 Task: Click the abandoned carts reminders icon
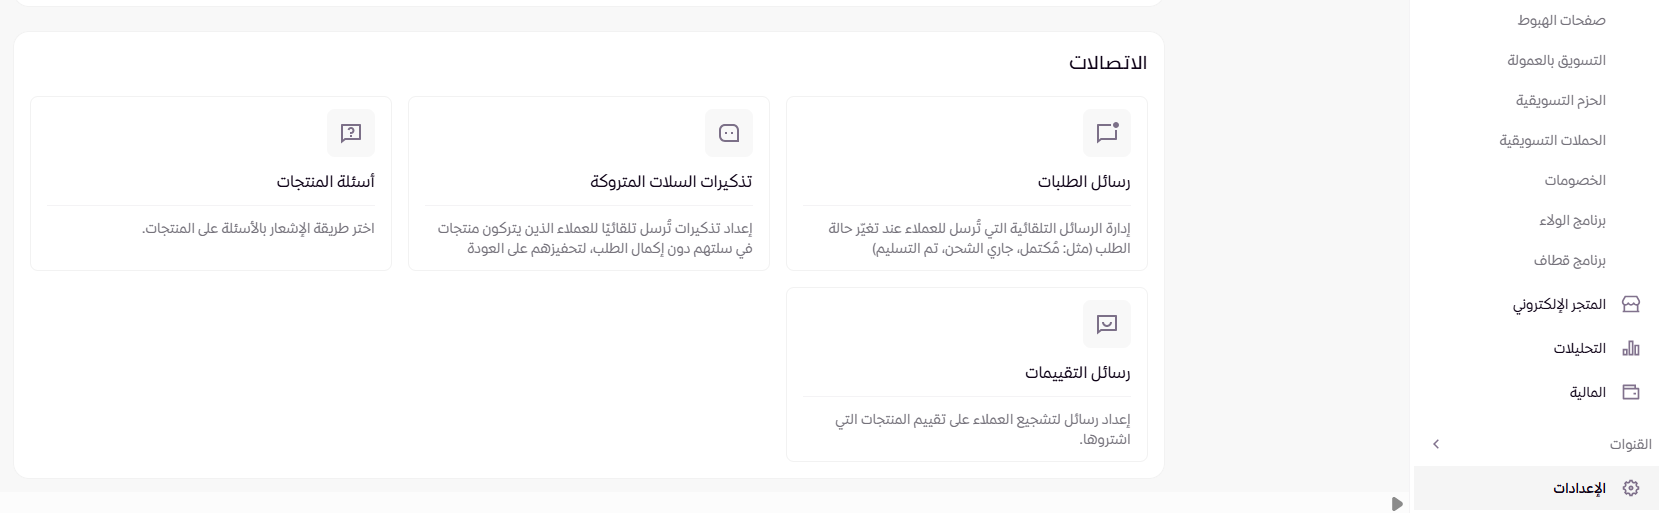(729, 133)
